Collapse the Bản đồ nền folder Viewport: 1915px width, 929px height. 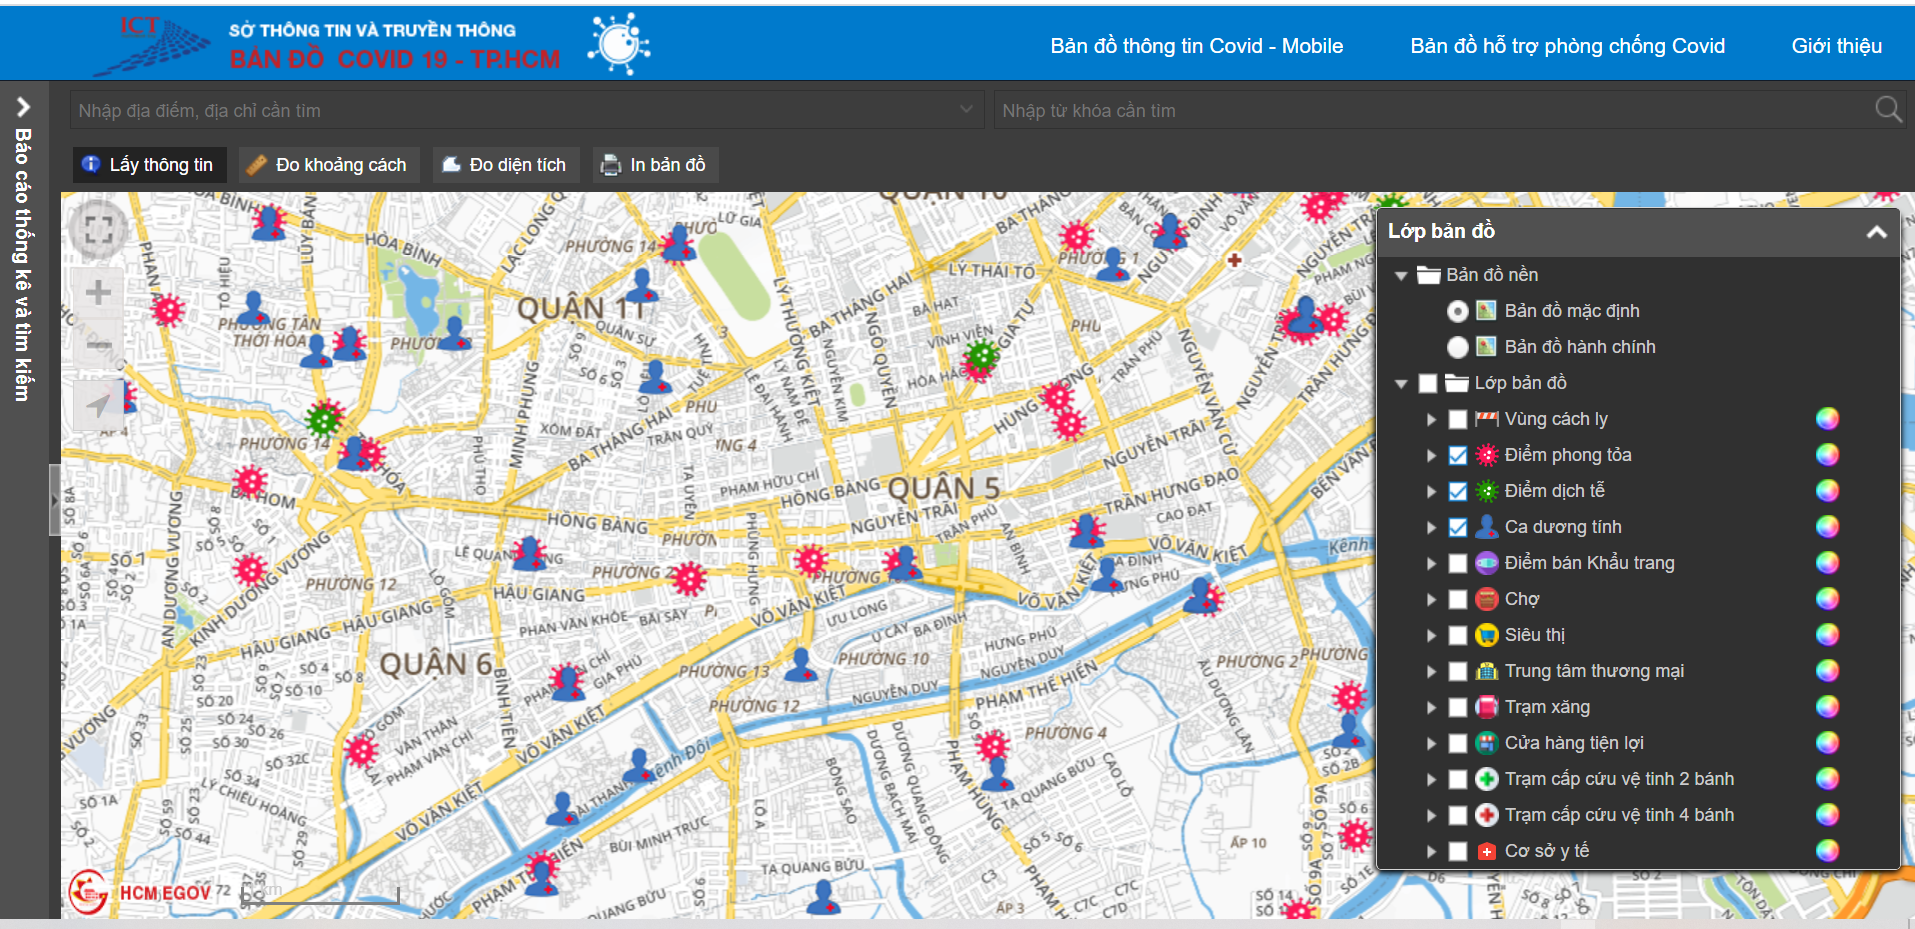coord(1401,275)
